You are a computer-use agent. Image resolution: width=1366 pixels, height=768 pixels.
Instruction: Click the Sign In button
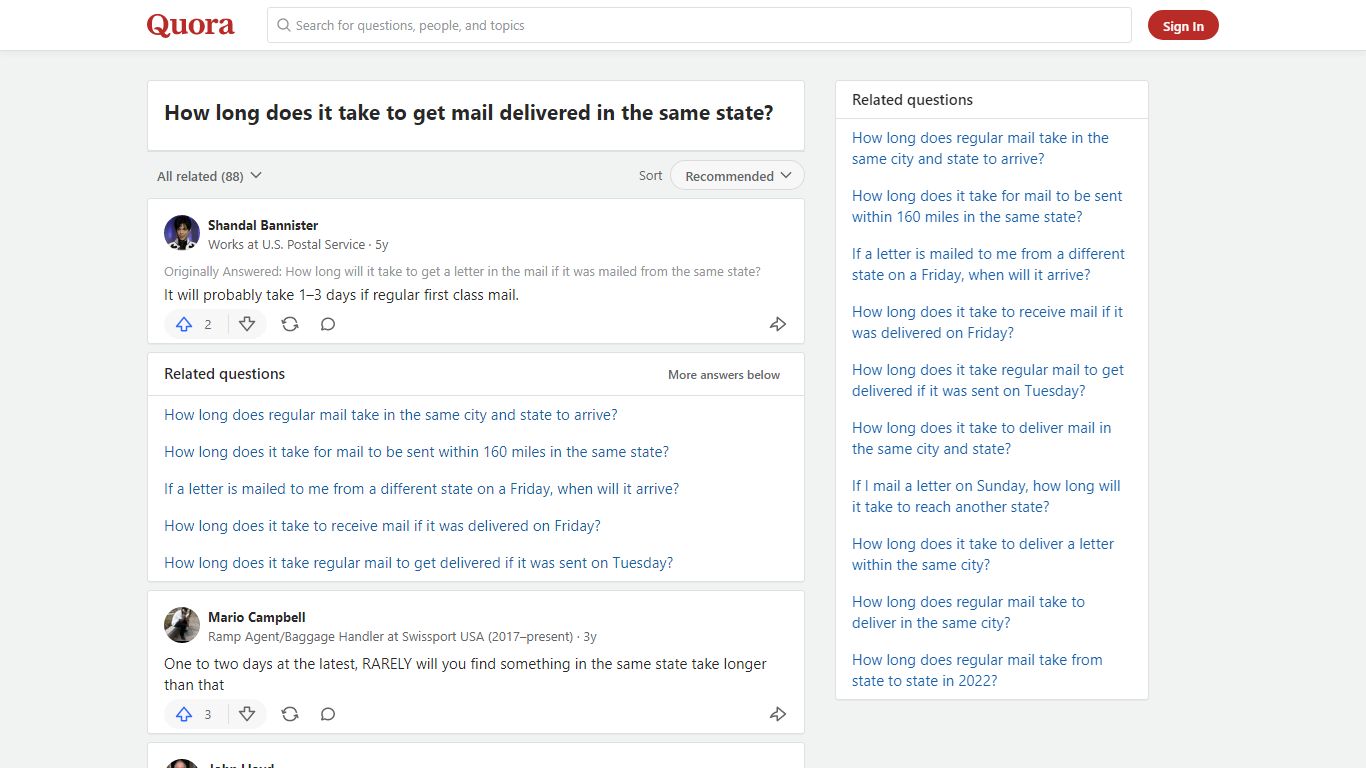click(1183, 26)
